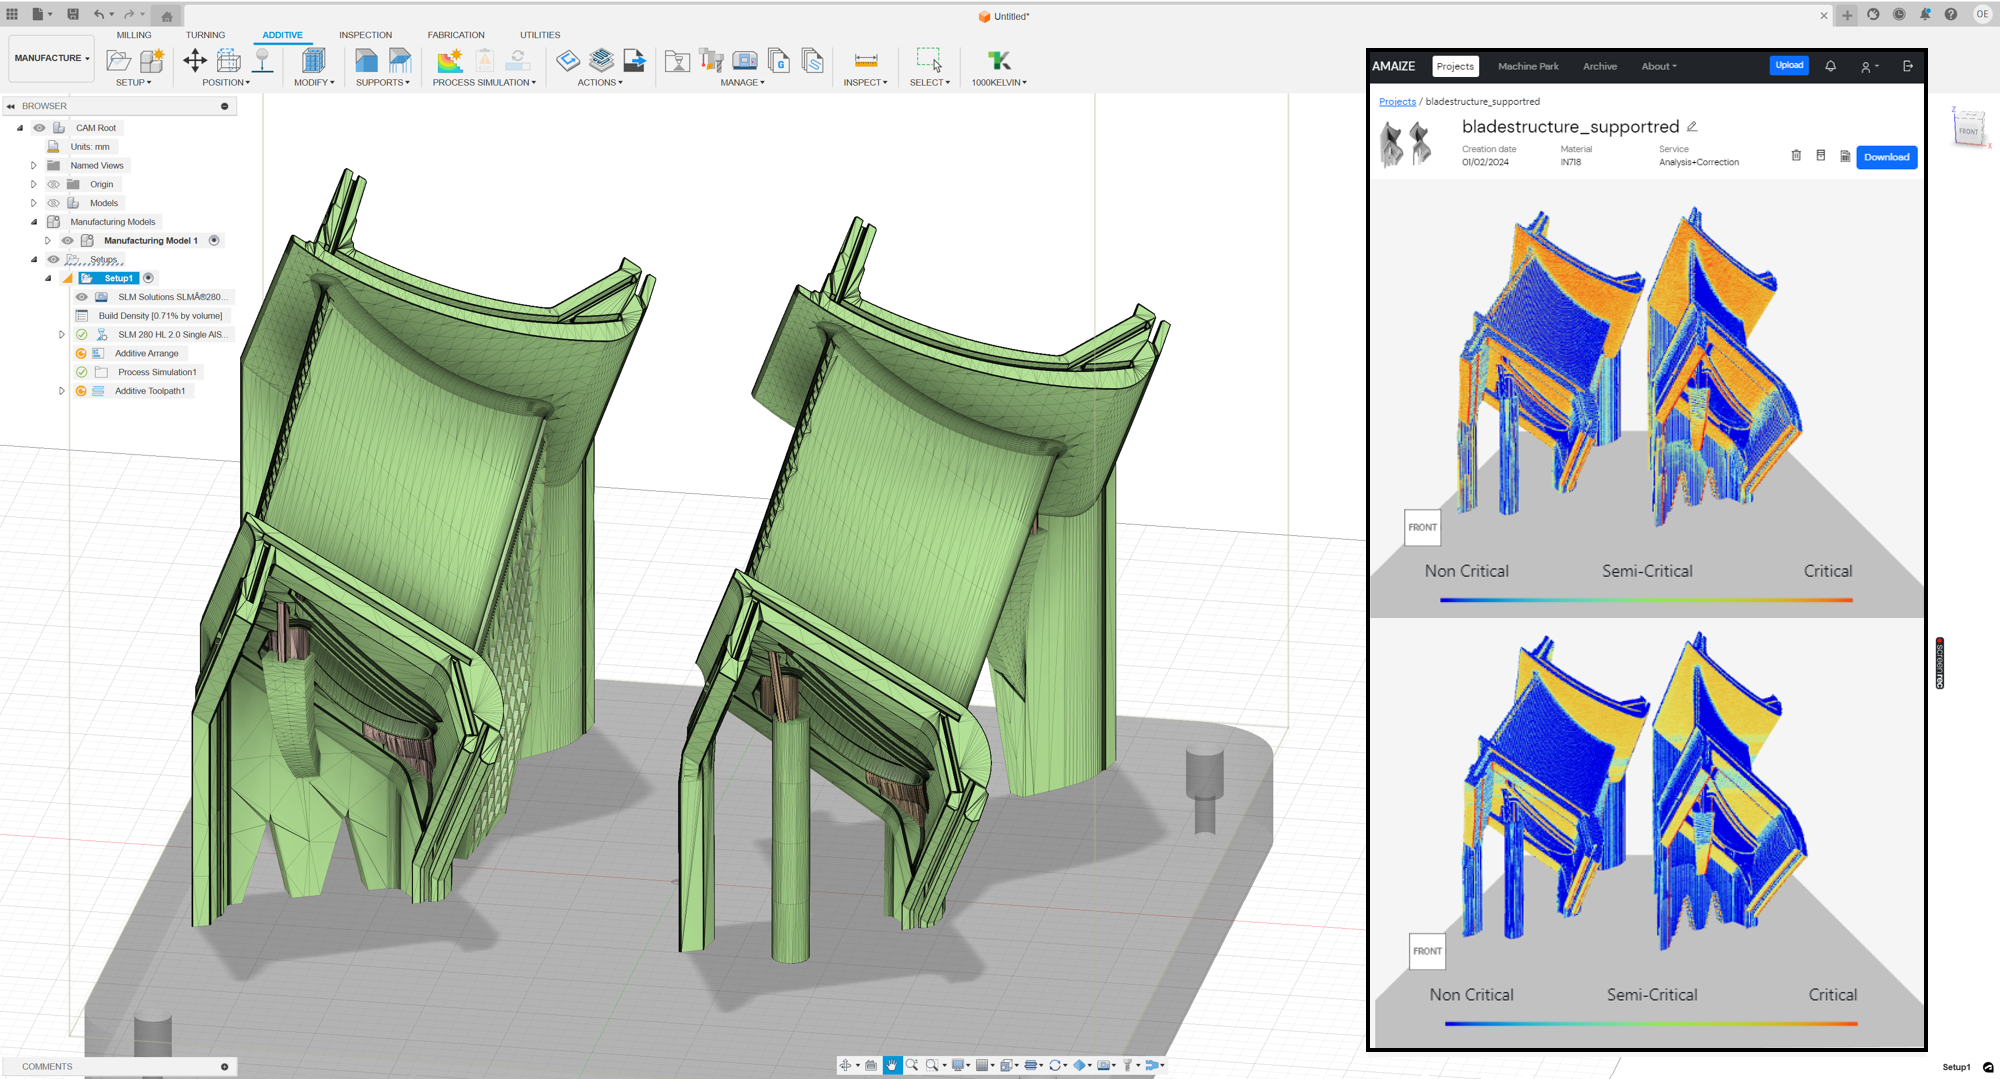Click the Projects breadcrumb link

point(1397,102)
